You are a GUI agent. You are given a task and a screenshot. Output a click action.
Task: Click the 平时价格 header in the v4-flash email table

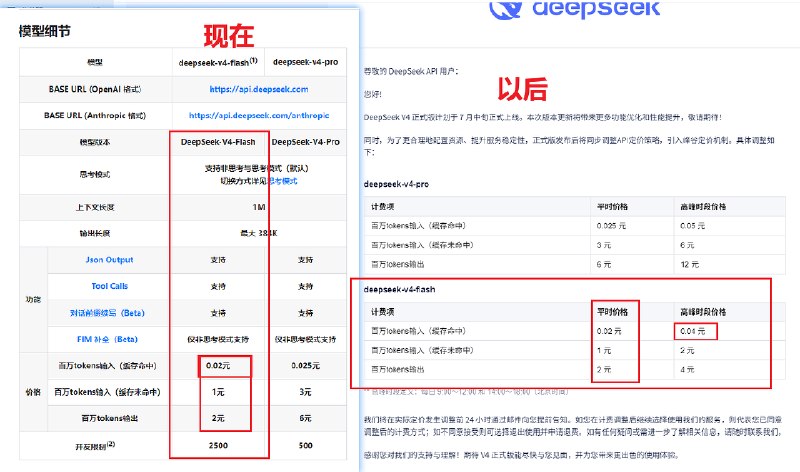pos(612,312)
